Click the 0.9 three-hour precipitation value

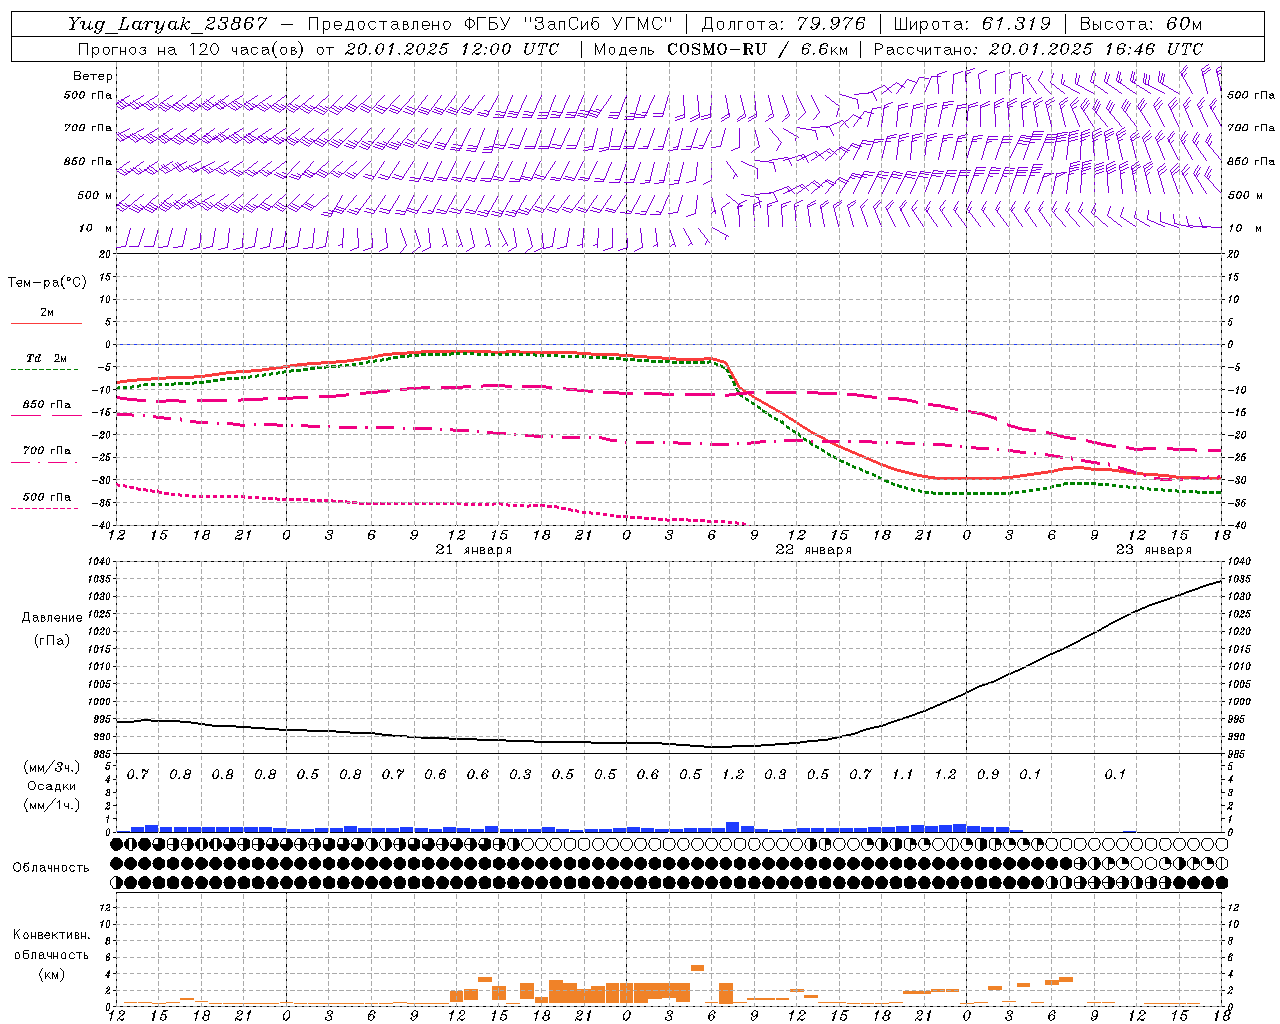pyautogui.click(x=988, y=774)
